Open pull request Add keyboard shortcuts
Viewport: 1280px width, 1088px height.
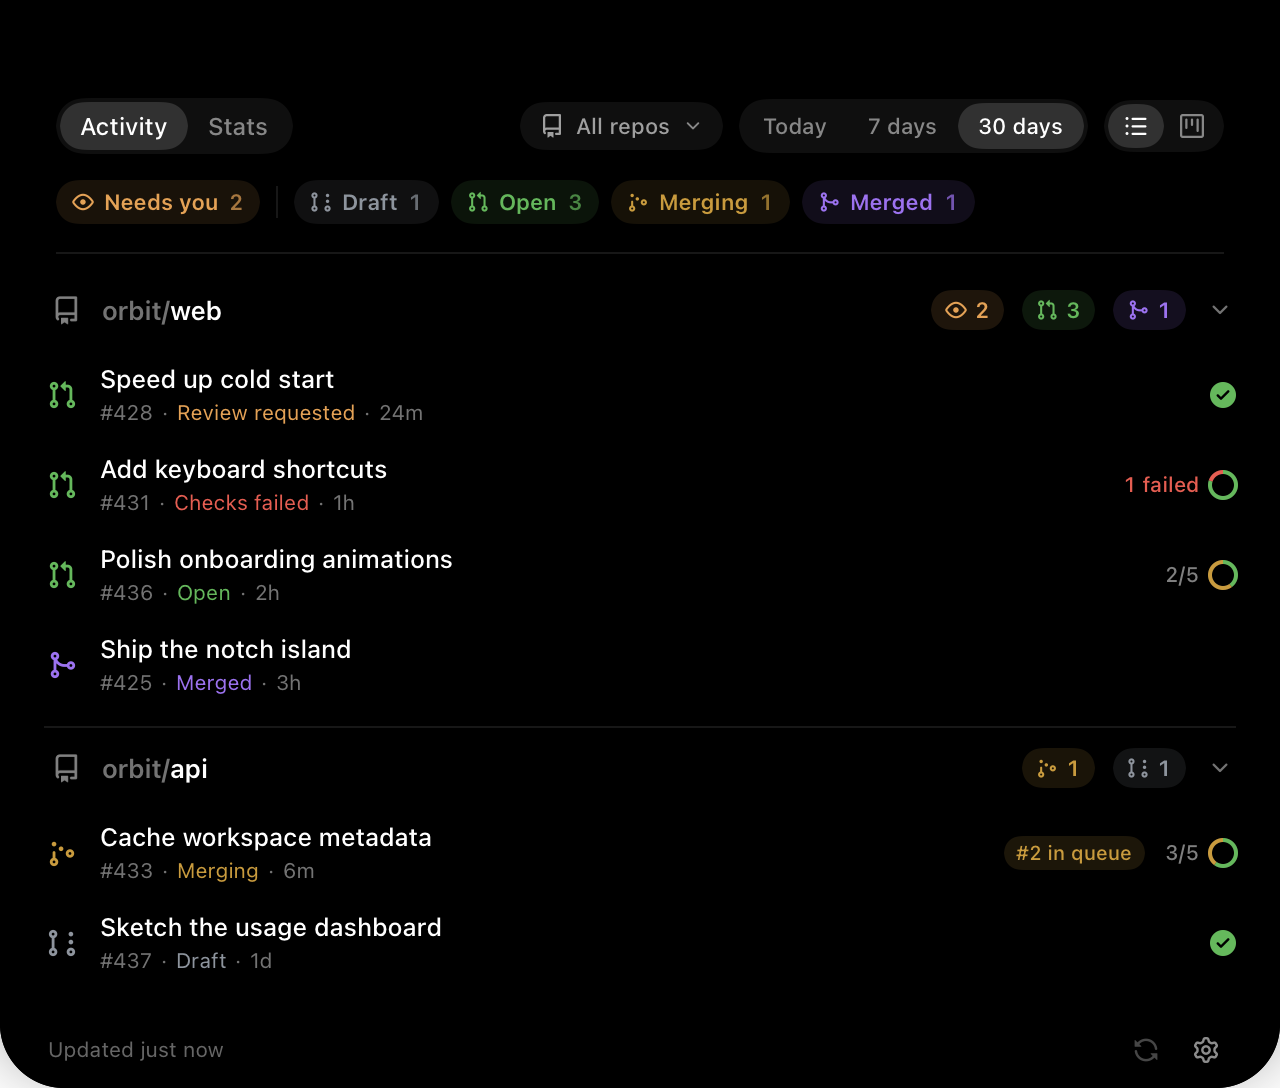pos(640,485)
